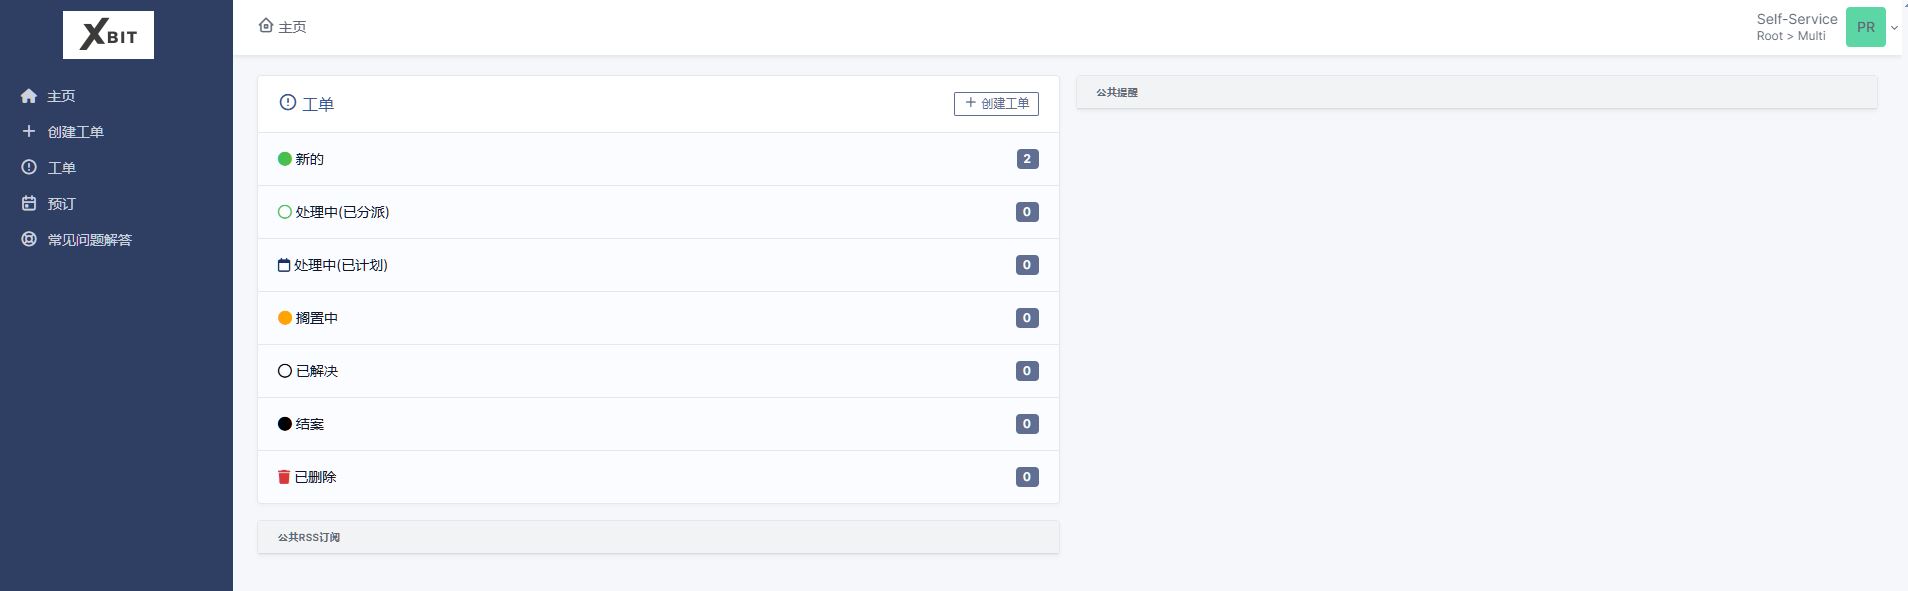
Task: Open 创建工单 in the sidebar
Action: (76, 131)
